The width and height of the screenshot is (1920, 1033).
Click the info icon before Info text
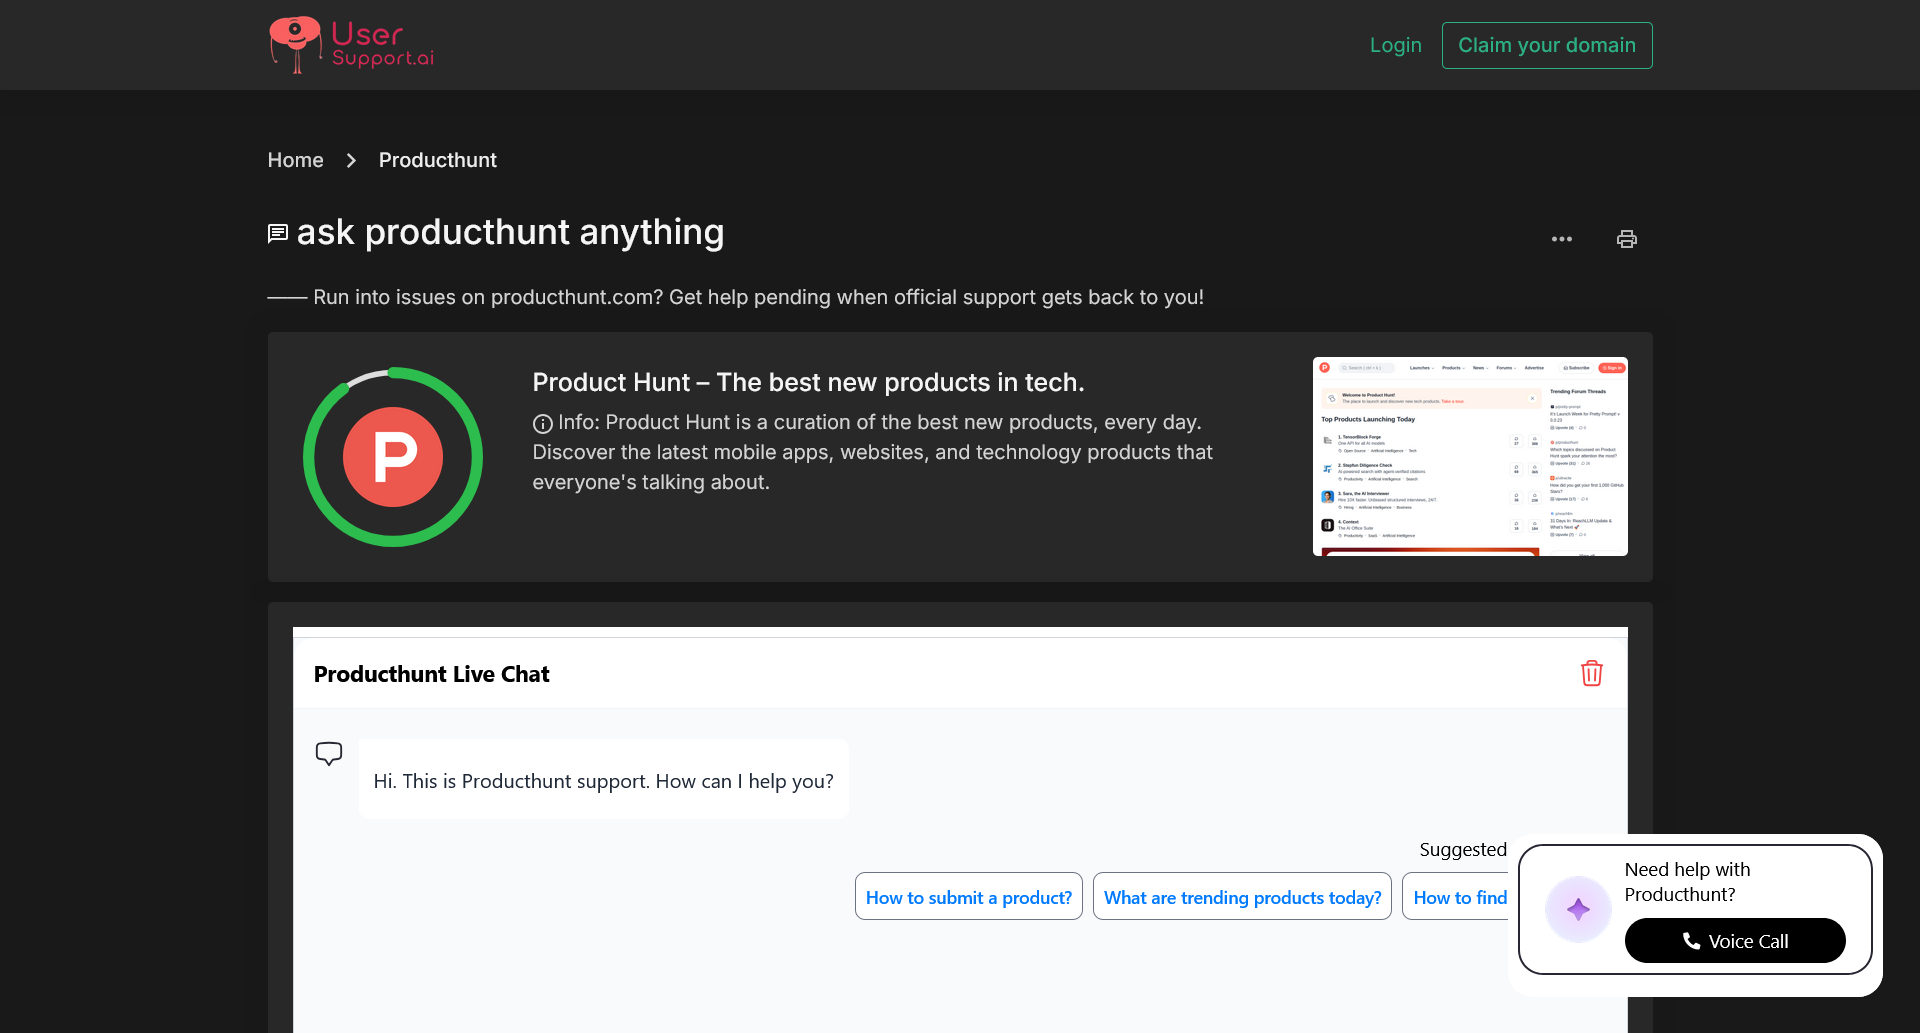coord(543,423)
